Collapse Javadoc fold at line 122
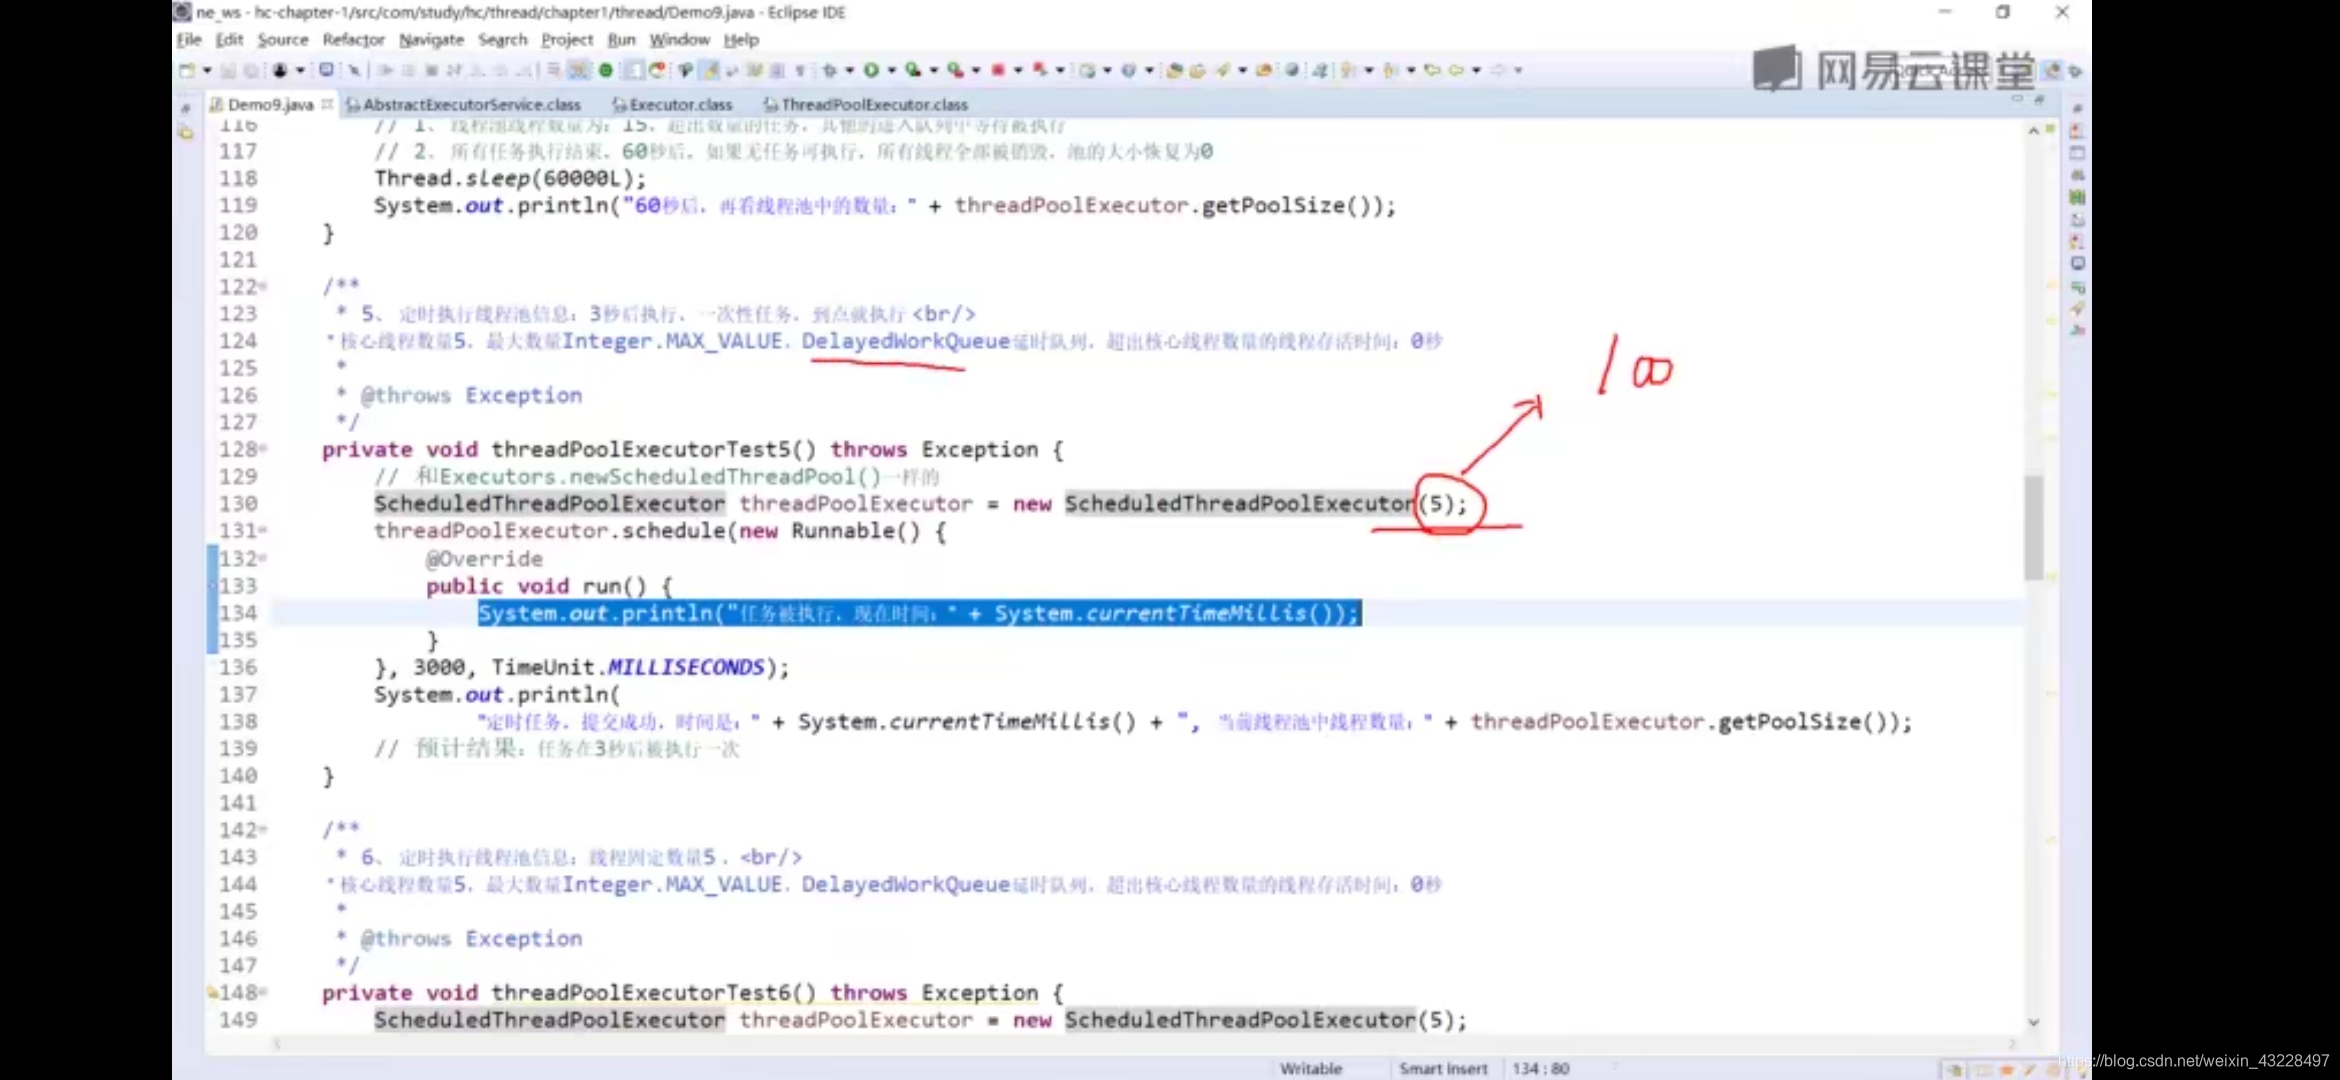 [x=263, y=287]
